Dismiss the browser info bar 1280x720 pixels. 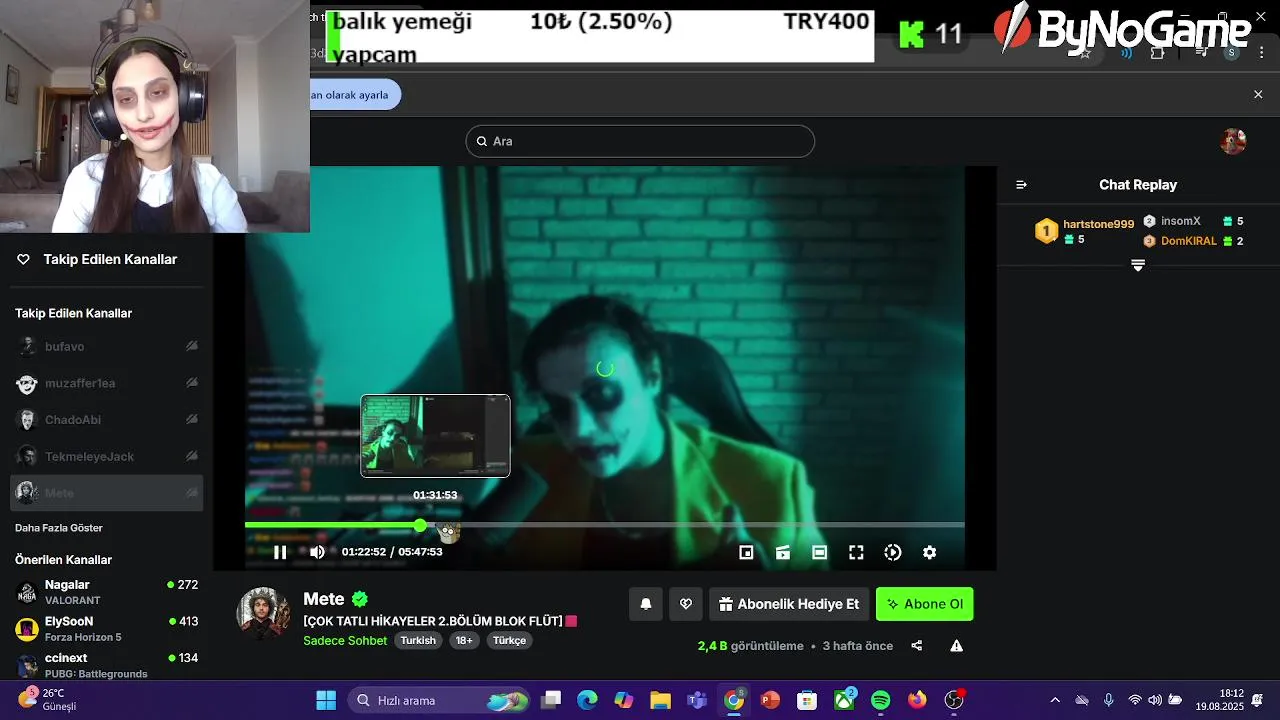(1258, 94)
